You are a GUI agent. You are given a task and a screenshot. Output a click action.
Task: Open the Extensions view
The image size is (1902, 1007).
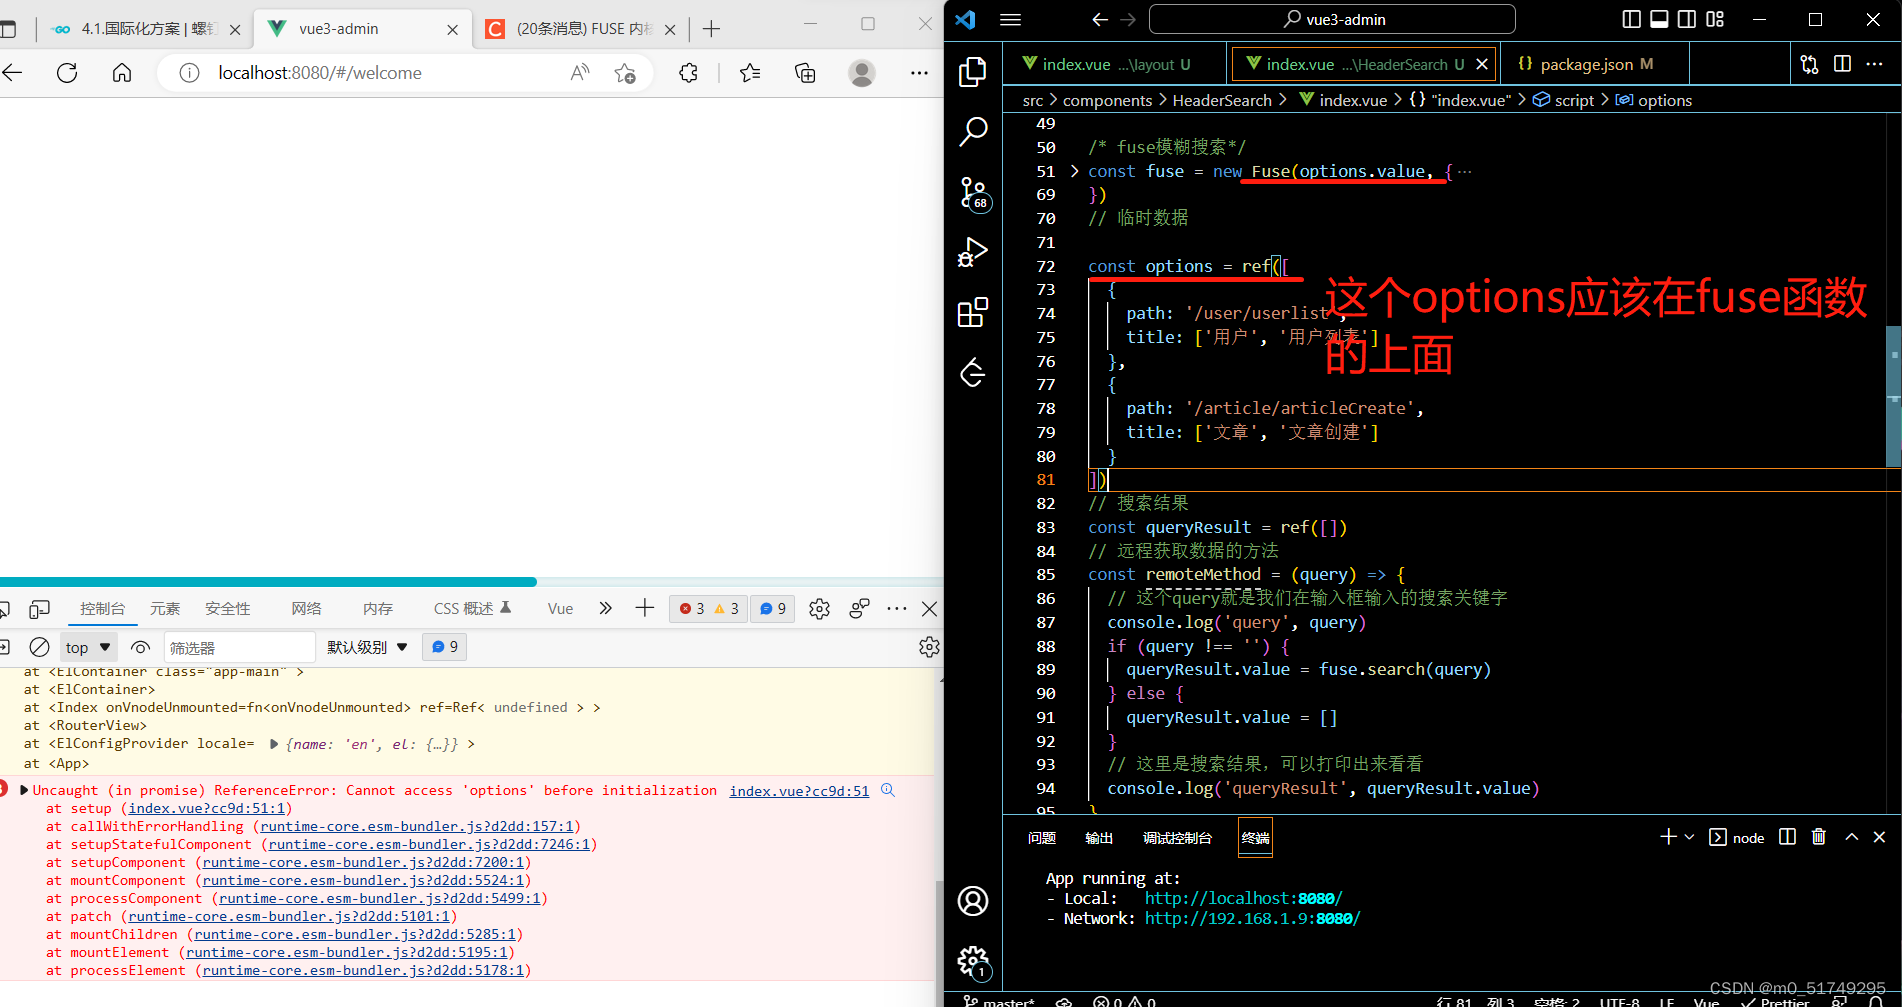pos(972,312)
